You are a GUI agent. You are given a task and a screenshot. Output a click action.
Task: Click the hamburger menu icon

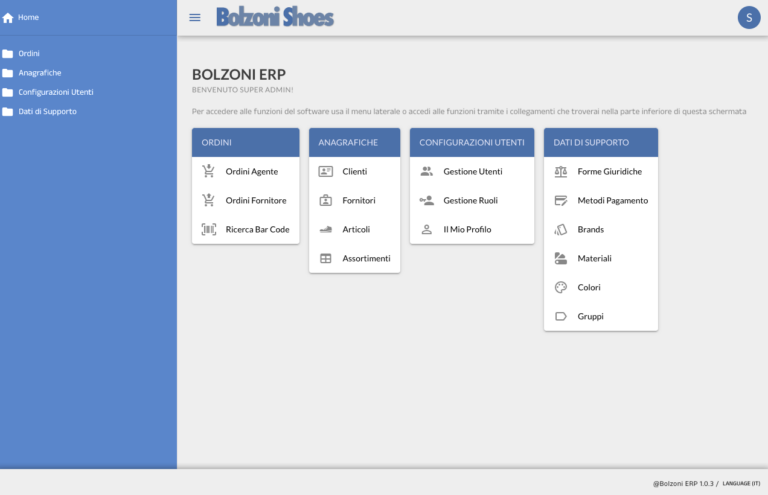tap(194, 18)
